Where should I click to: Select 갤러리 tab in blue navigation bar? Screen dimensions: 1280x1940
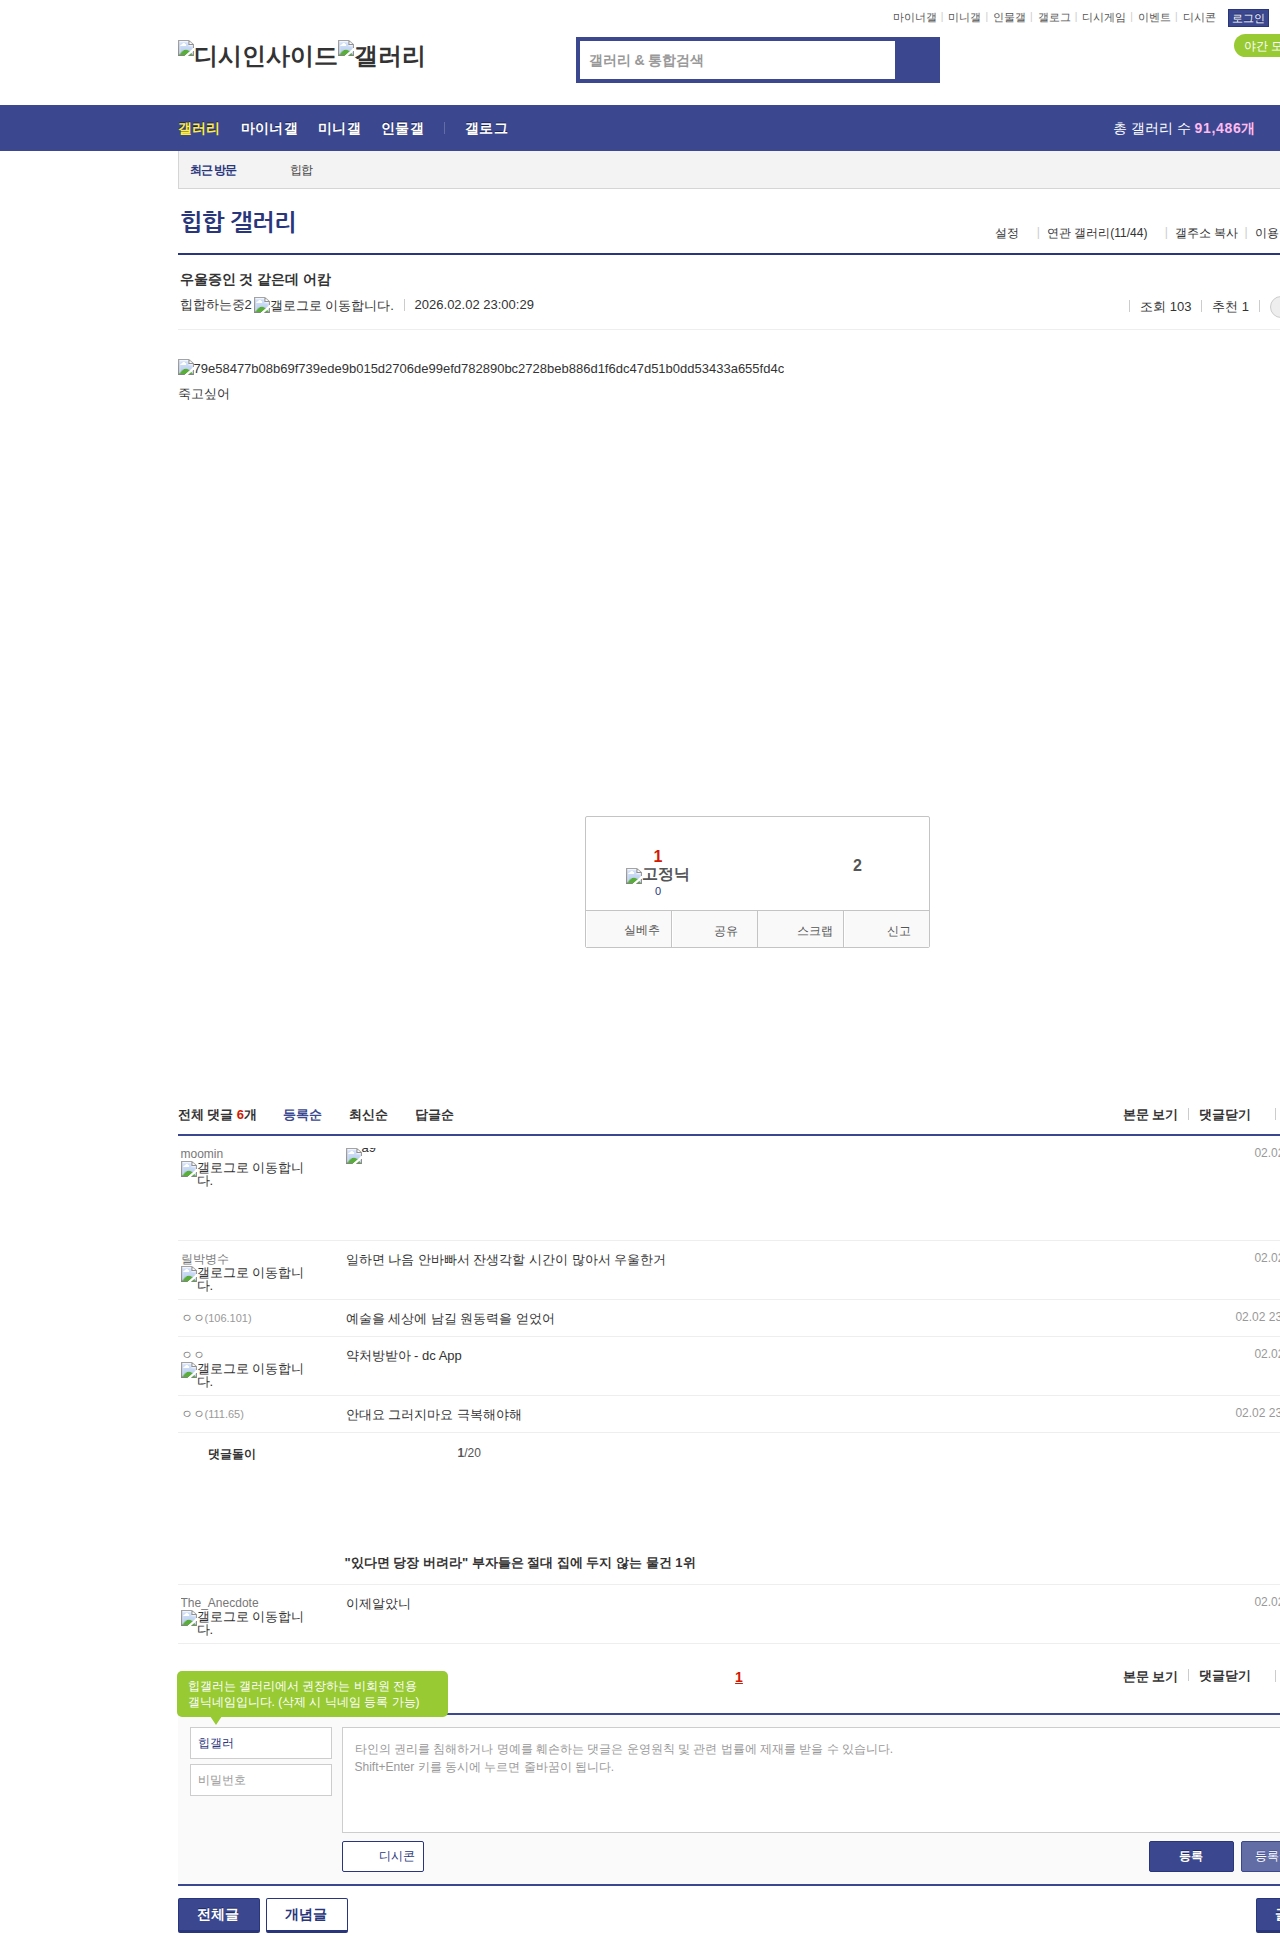[x=199, y=129]
